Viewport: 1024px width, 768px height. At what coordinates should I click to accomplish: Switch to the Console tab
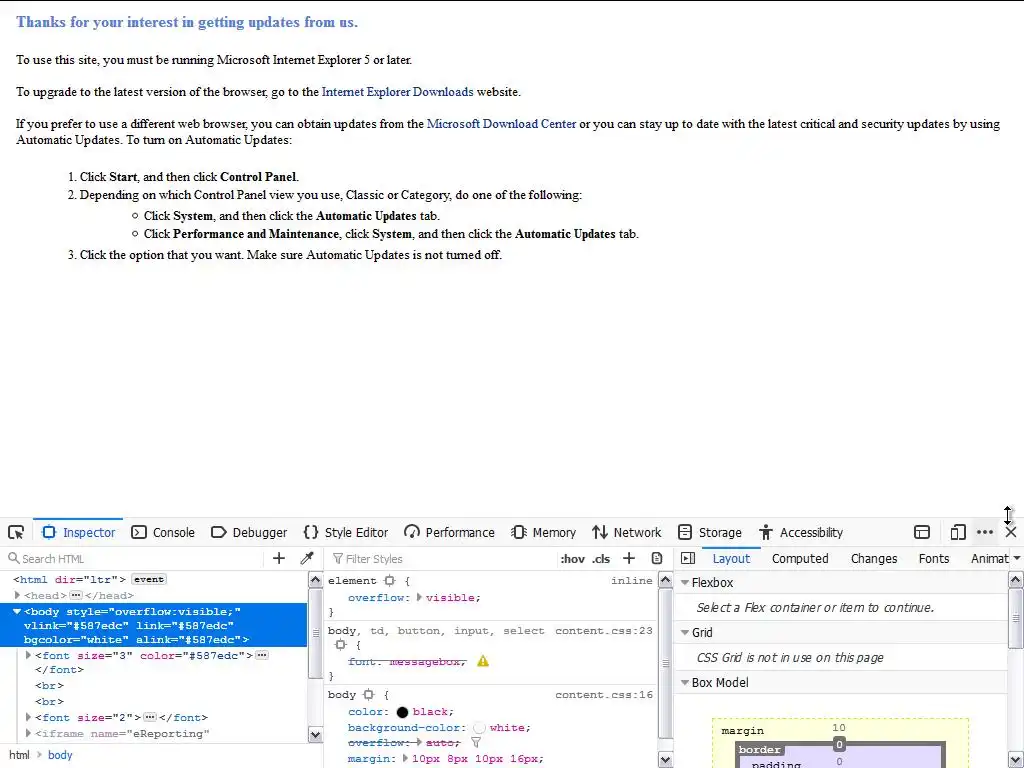(x=163, y=532)
